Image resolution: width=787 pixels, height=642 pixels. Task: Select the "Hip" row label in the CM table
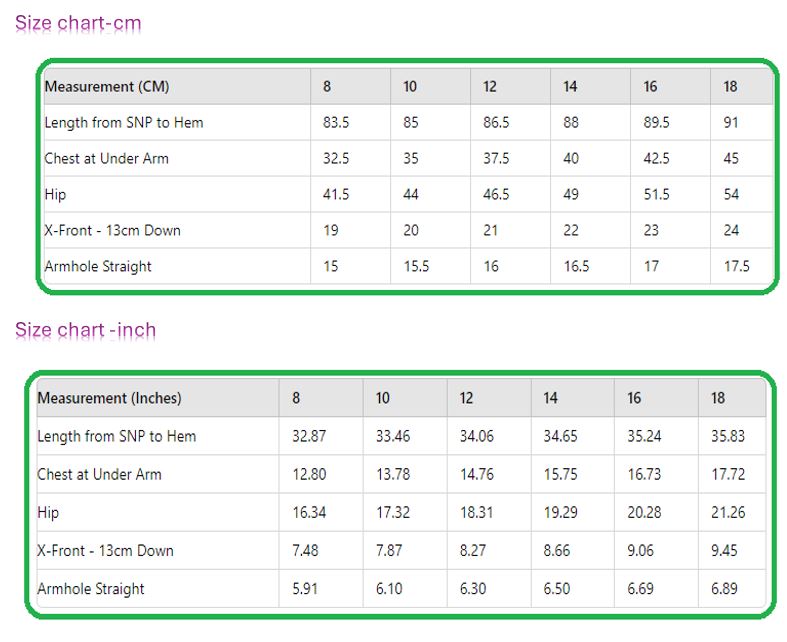(x=55, y=195)
